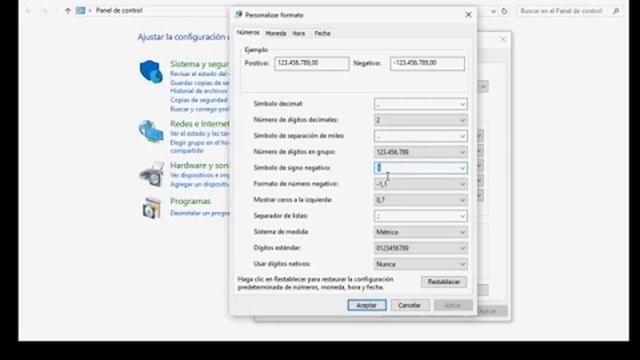Click the search magnifier icon
Screen dimensions: 640x360
pyautogui.click(x=616, y=11)
